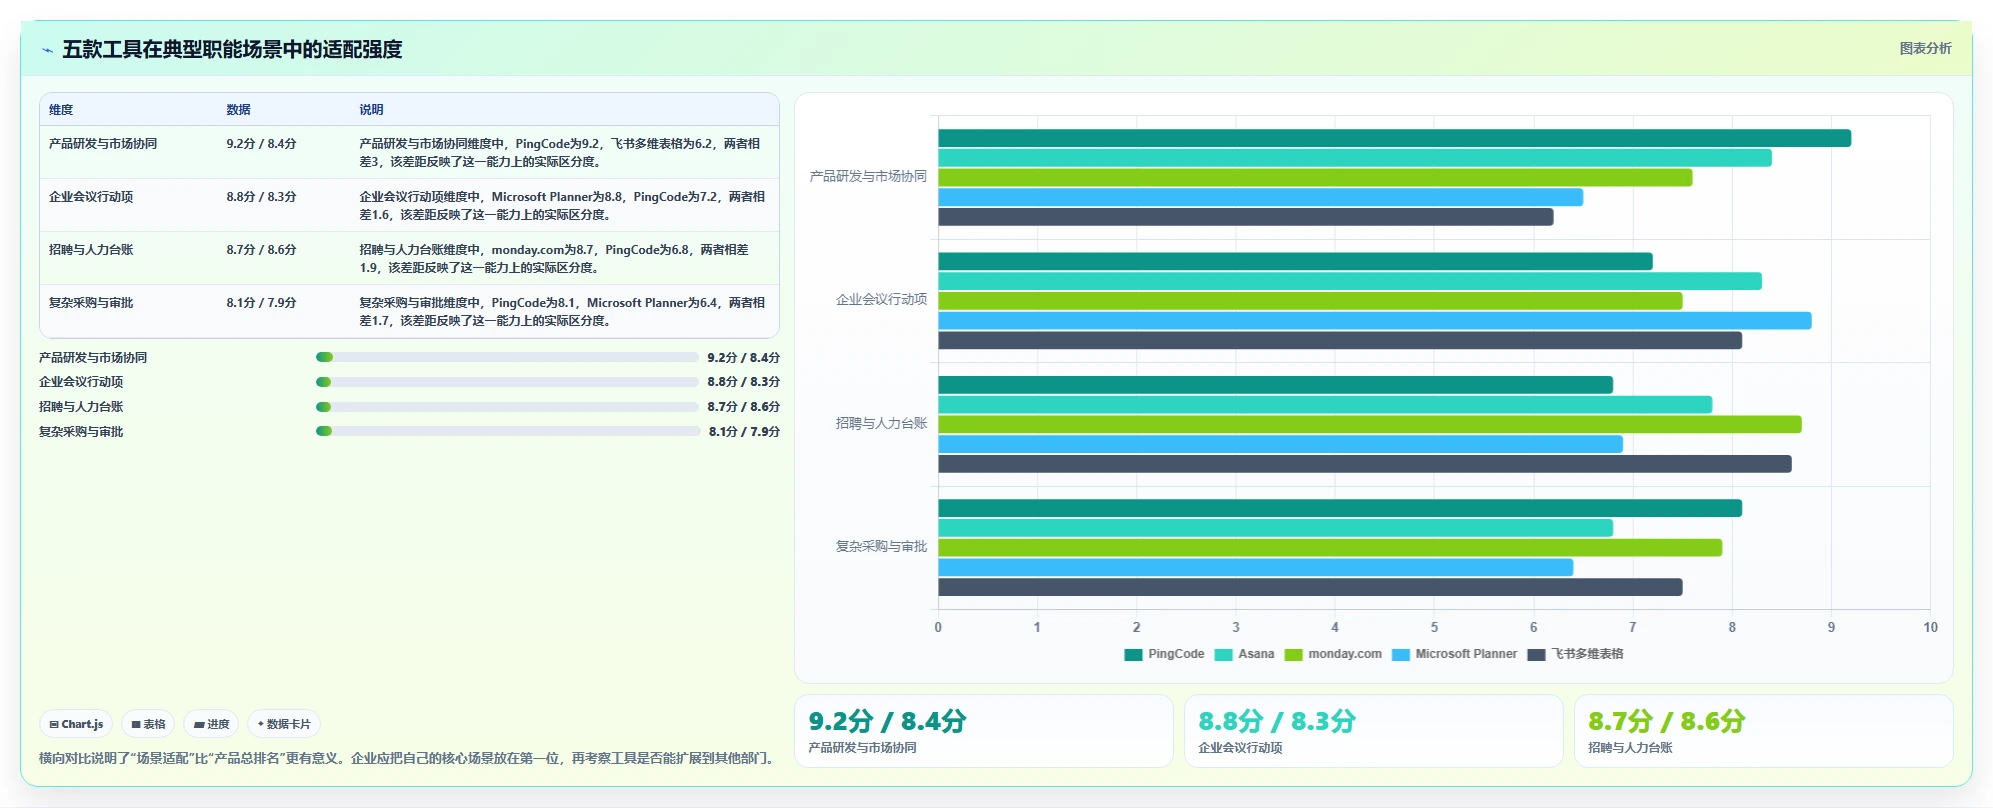The image size is (1993, 808).
Task: Select the 数据卡片 tag chip
Action: (x=284, y=724)
